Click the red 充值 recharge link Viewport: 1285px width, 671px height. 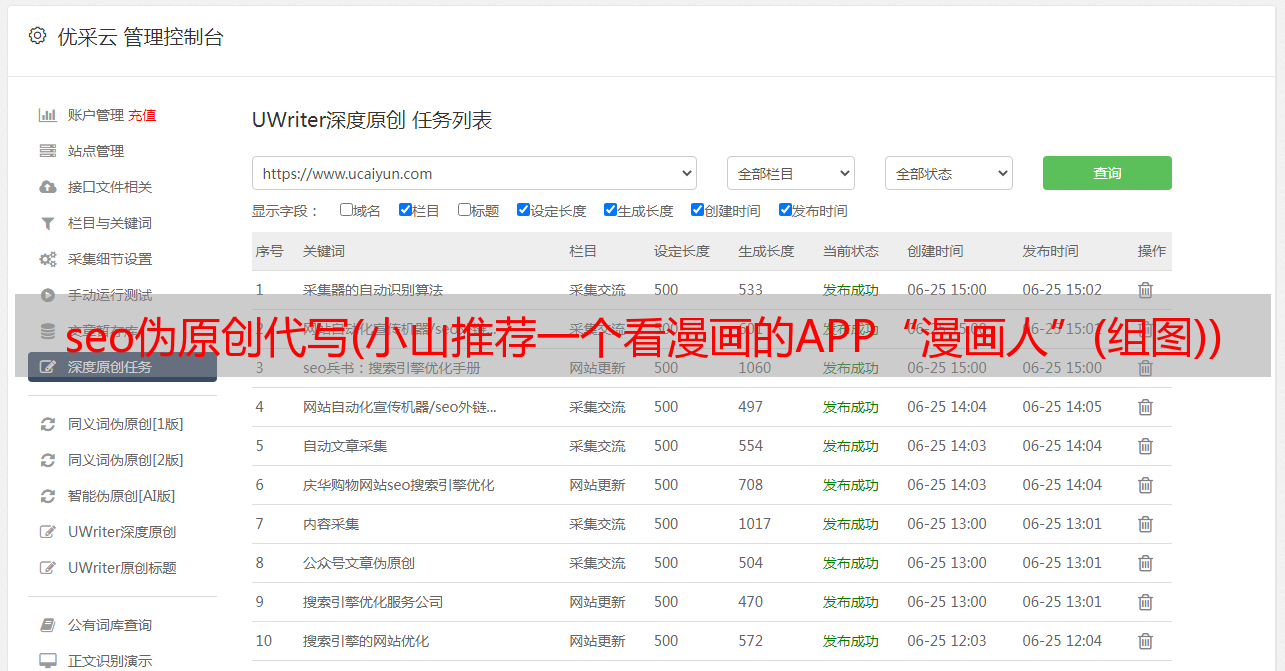point(142,115)
